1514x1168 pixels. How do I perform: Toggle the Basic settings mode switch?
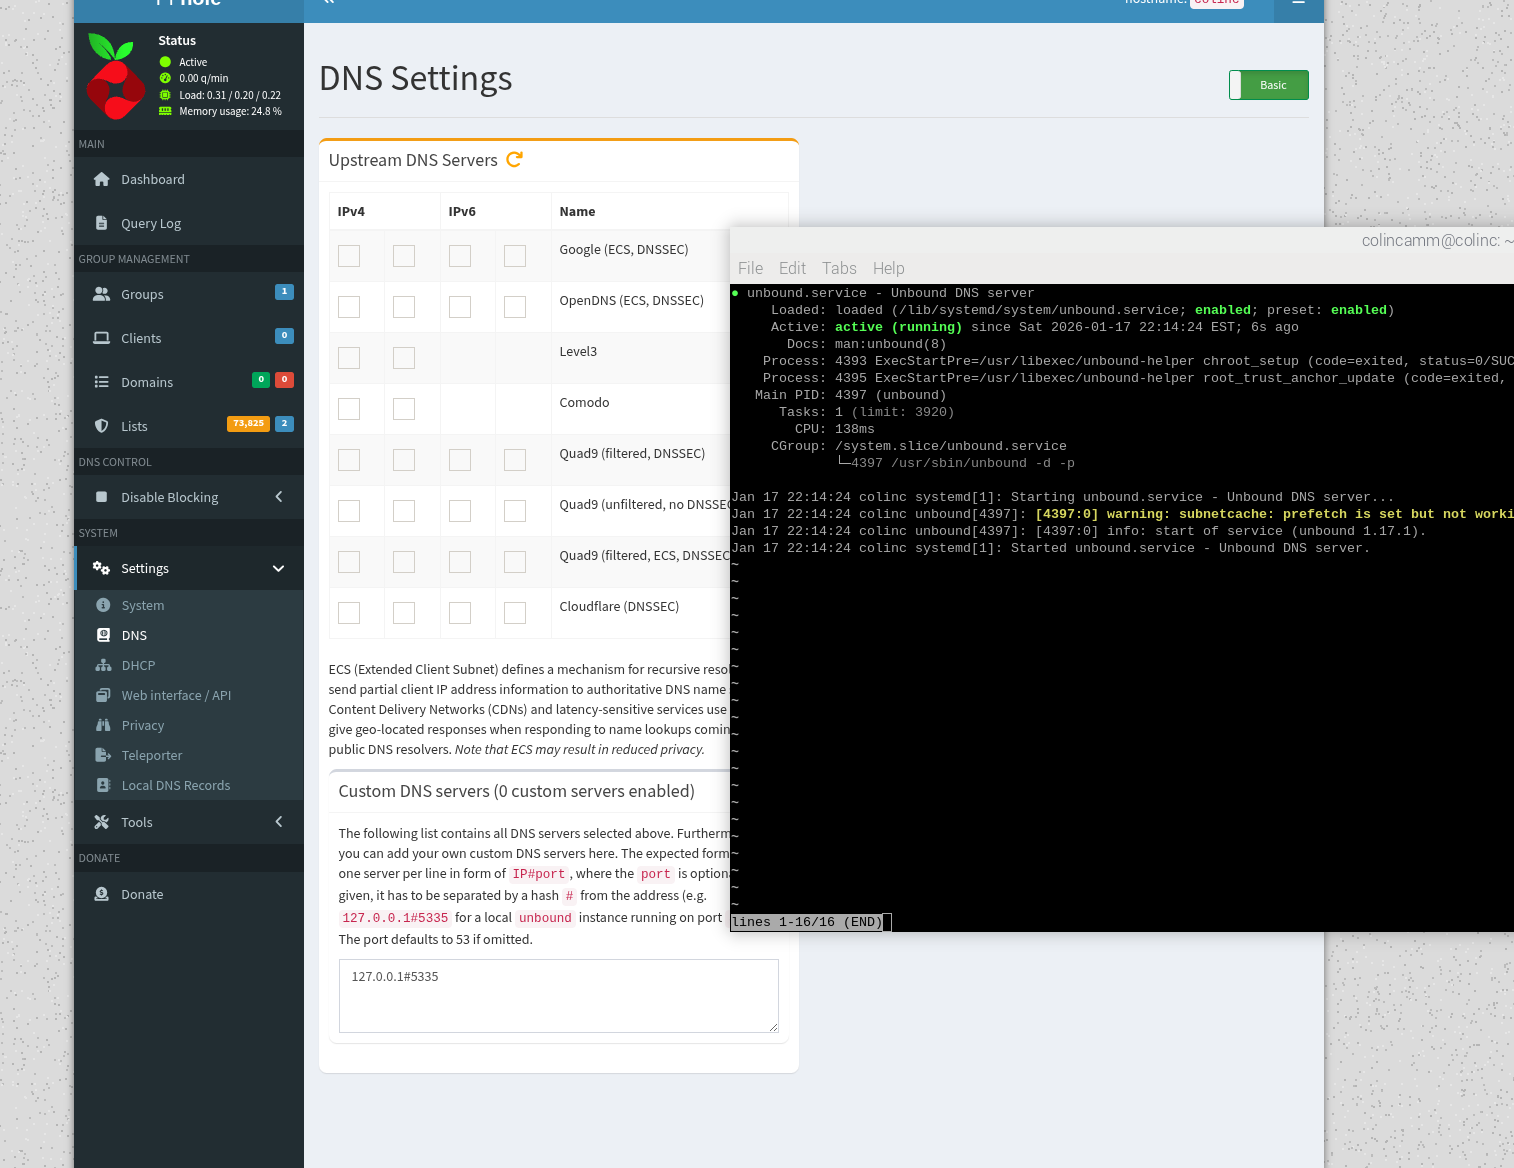click(1268, 85)
